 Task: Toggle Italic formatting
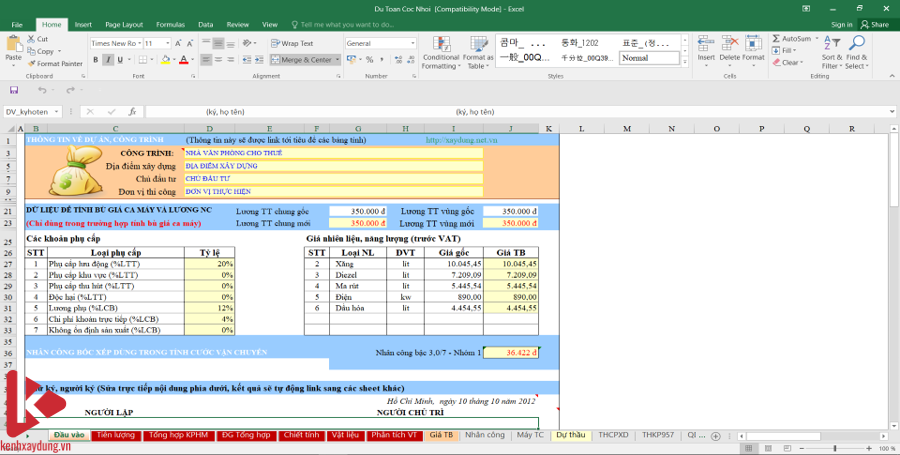tap(106, 60)
